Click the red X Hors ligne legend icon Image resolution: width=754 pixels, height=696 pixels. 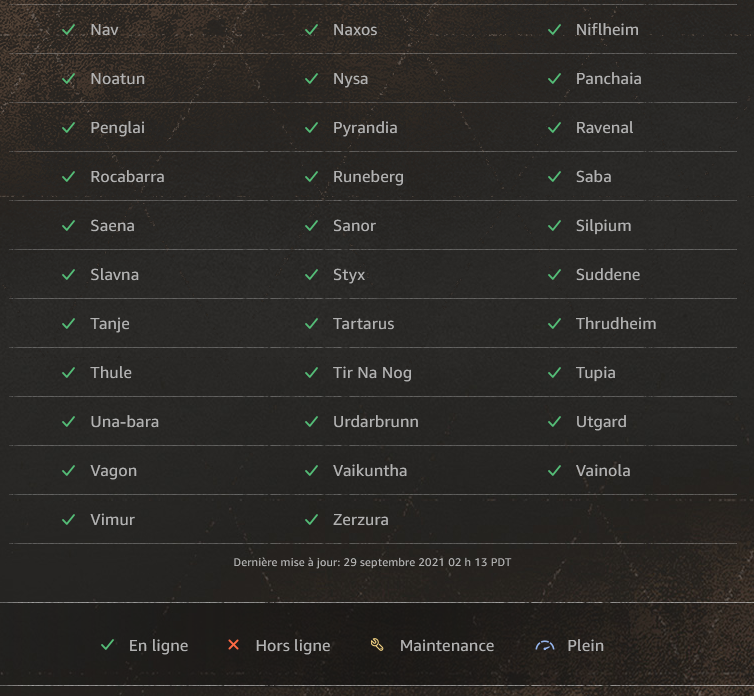click(234, 646)
